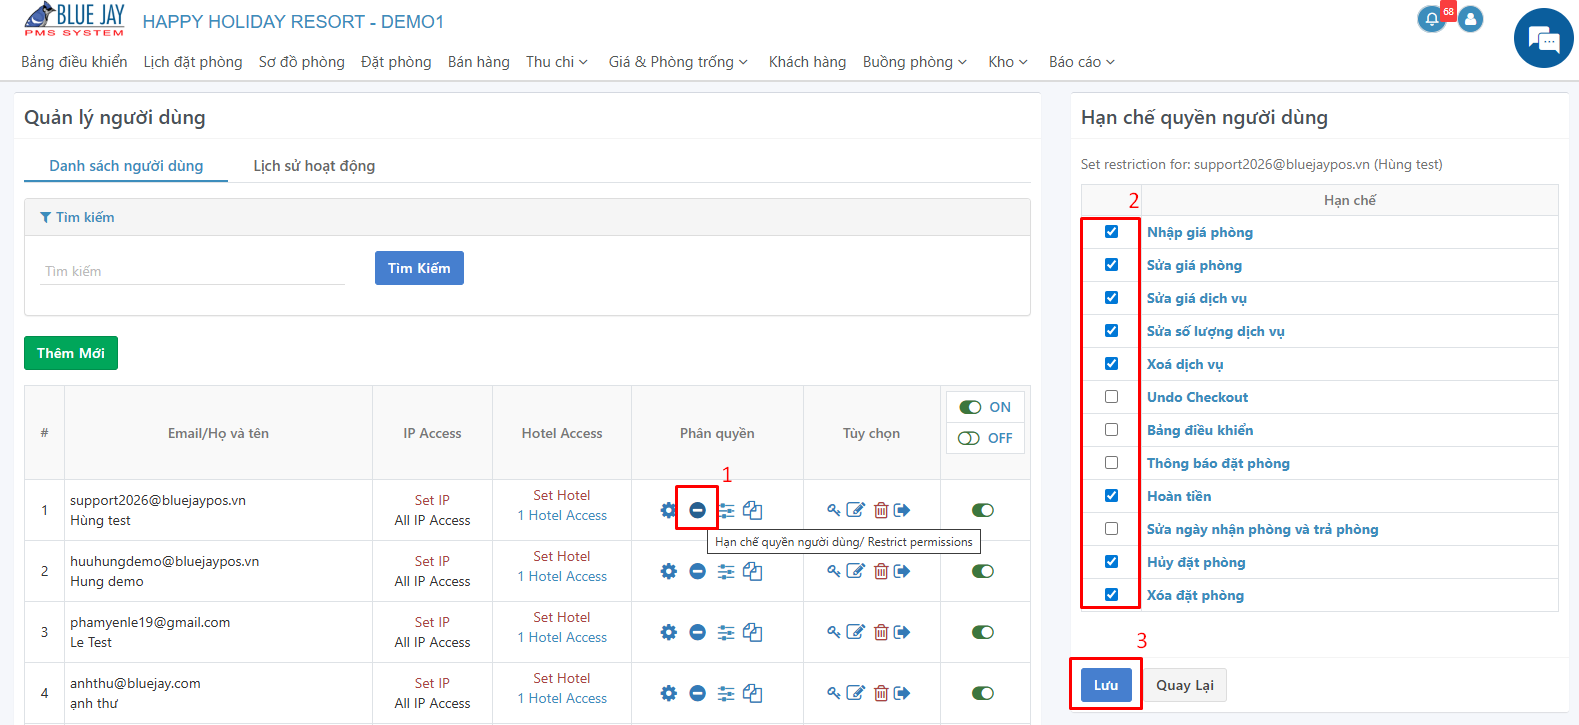Restrict permissions icon for phamyenle19@gmail.com
Image resolution: width=1579 pixels, height=725 pixels.
tap(697, 632)
